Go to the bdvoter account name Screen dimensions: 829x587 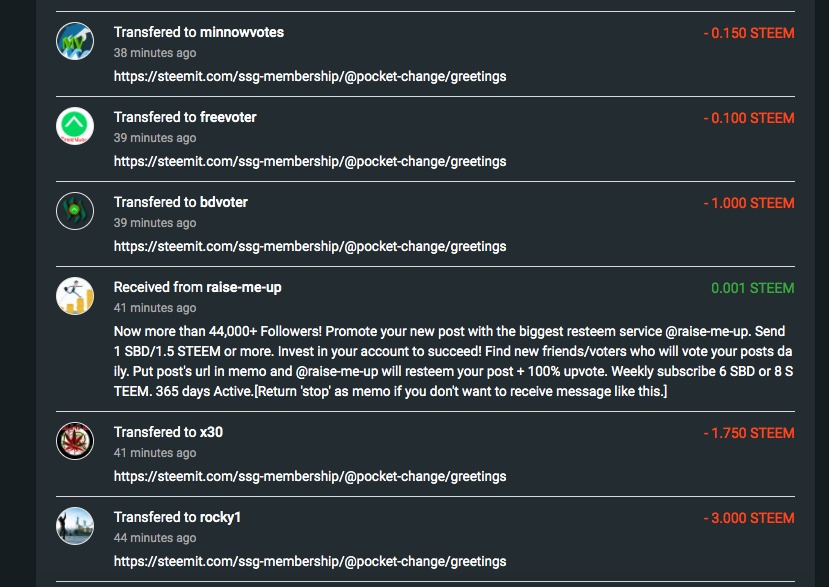[x=224, y=202]
